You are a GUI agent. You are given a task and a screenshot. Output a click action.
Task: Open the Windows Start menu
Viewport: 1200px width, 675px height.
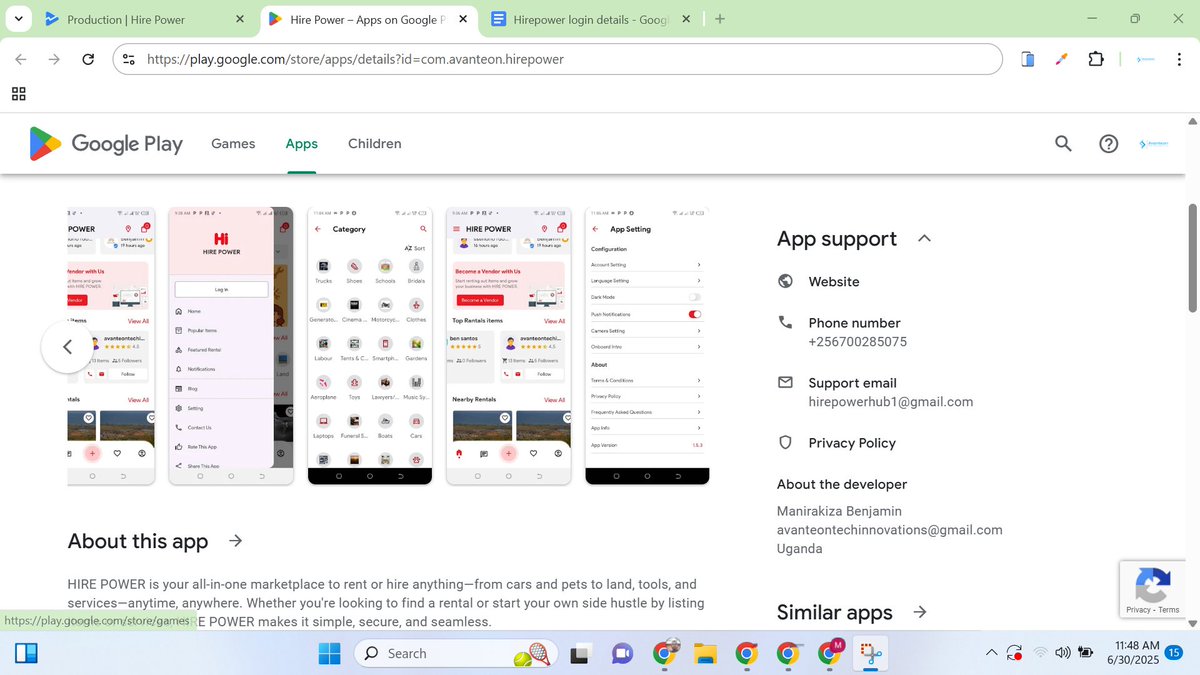[x=329, y=653]
